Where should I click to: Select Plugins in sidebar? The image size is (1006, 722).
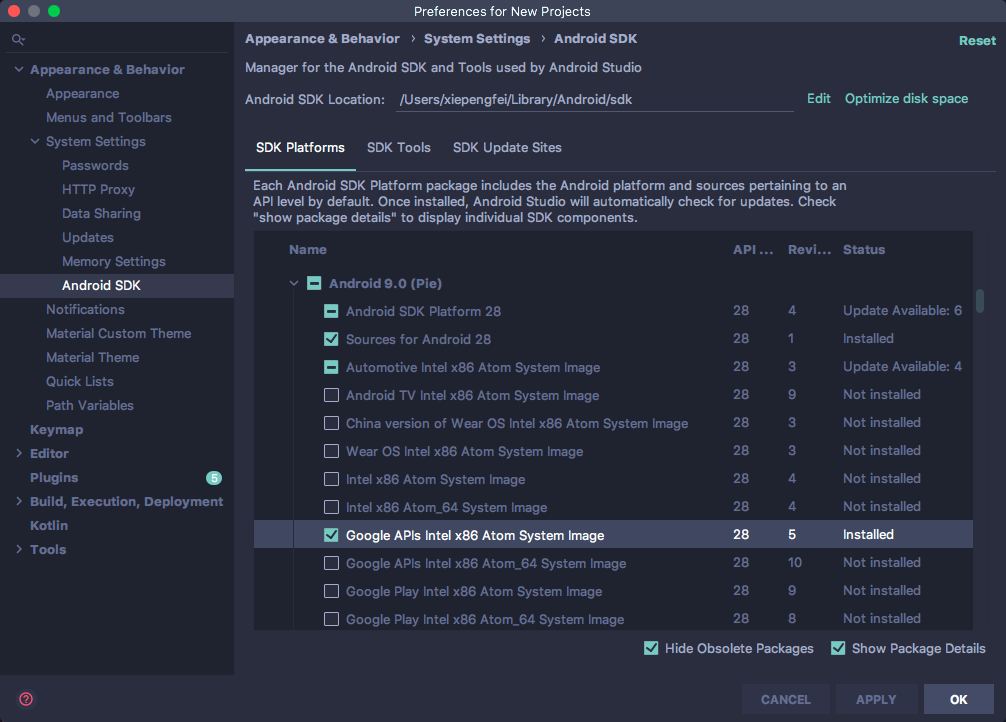[x=54, y=477]
